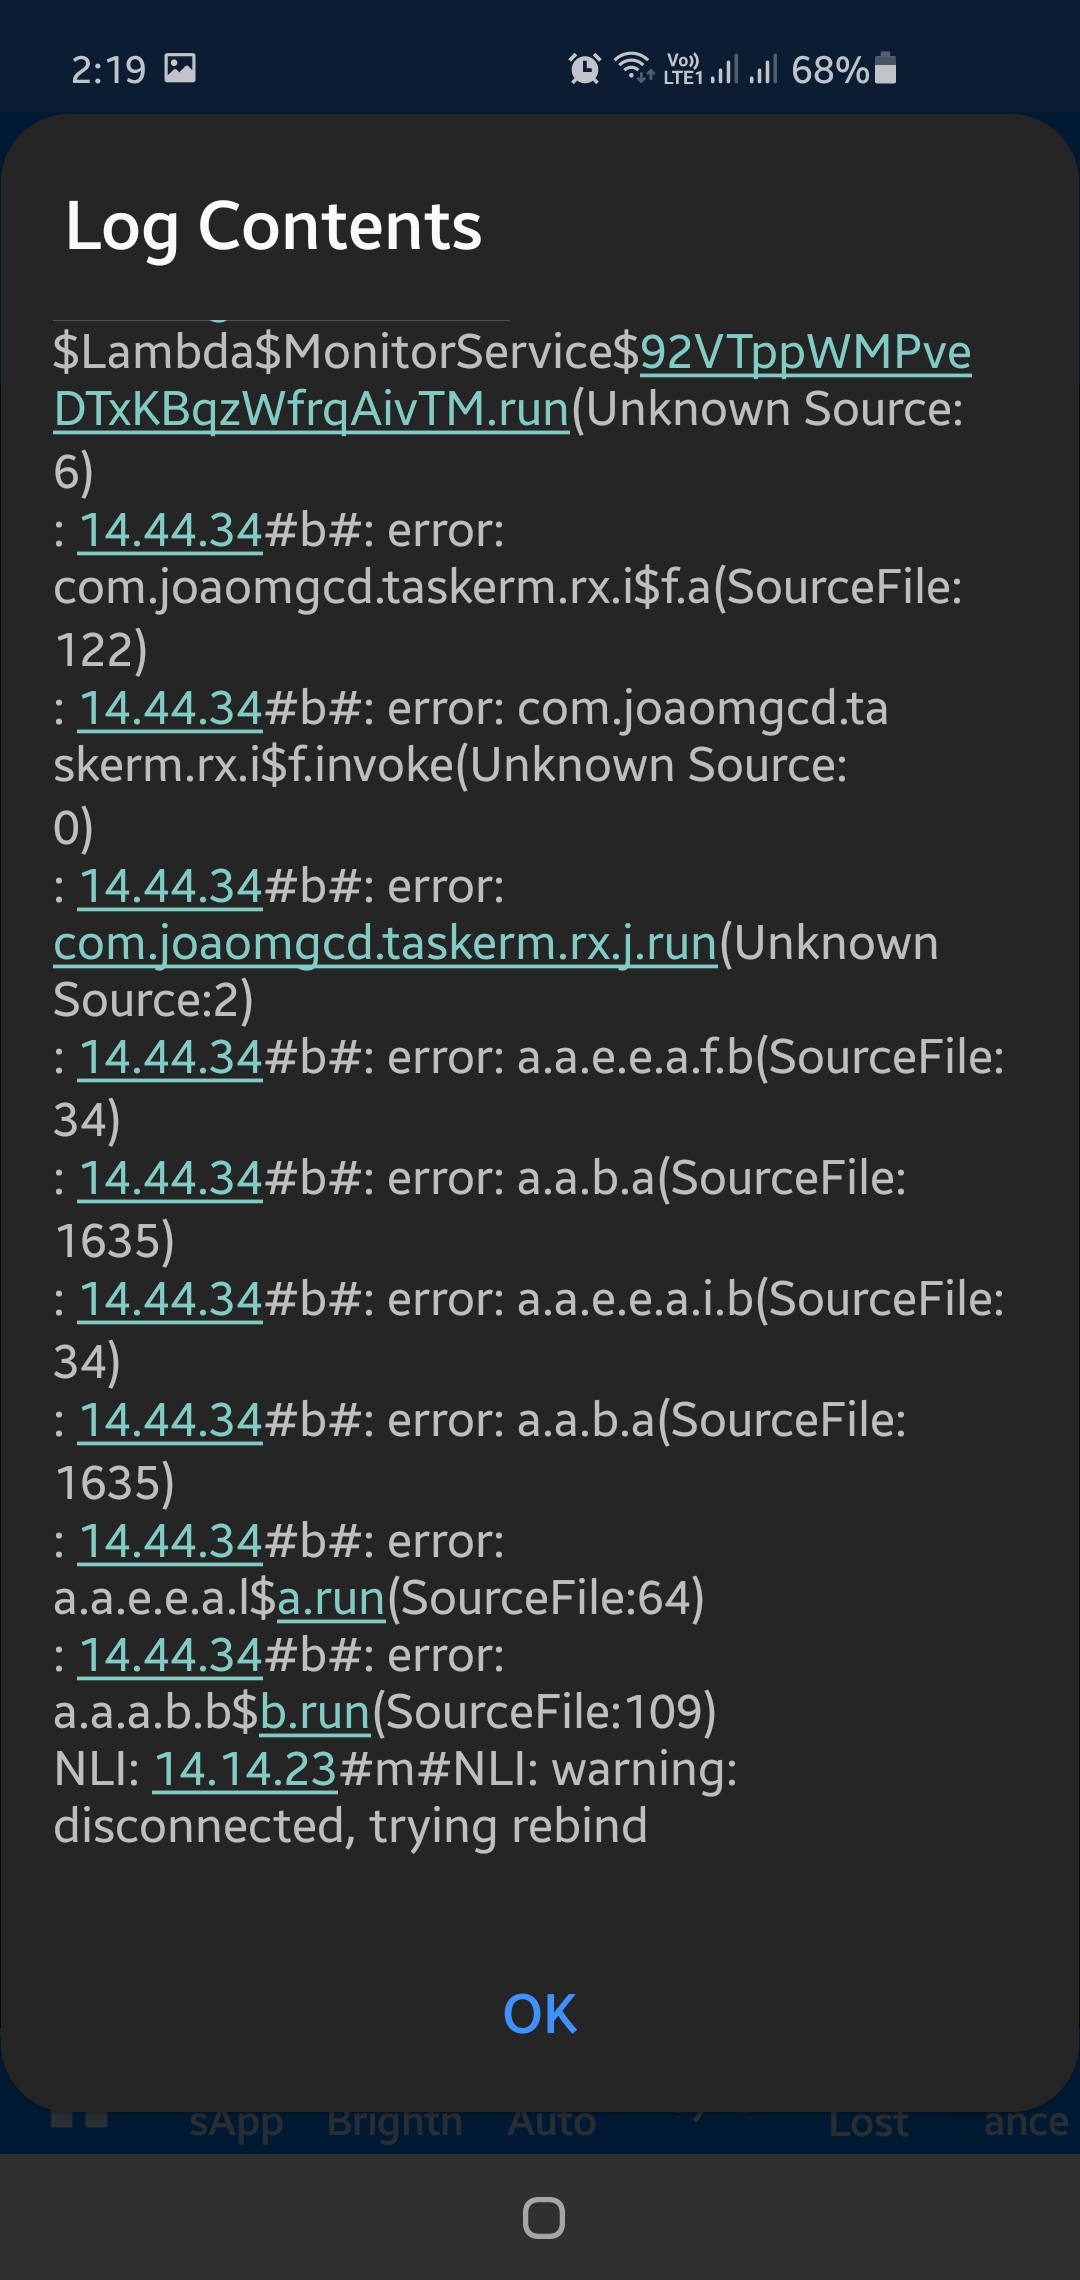This screenshot has width=1080, height=2280.
Task: Tap the second signal strength bars icon
Action: tap(763, 69)
